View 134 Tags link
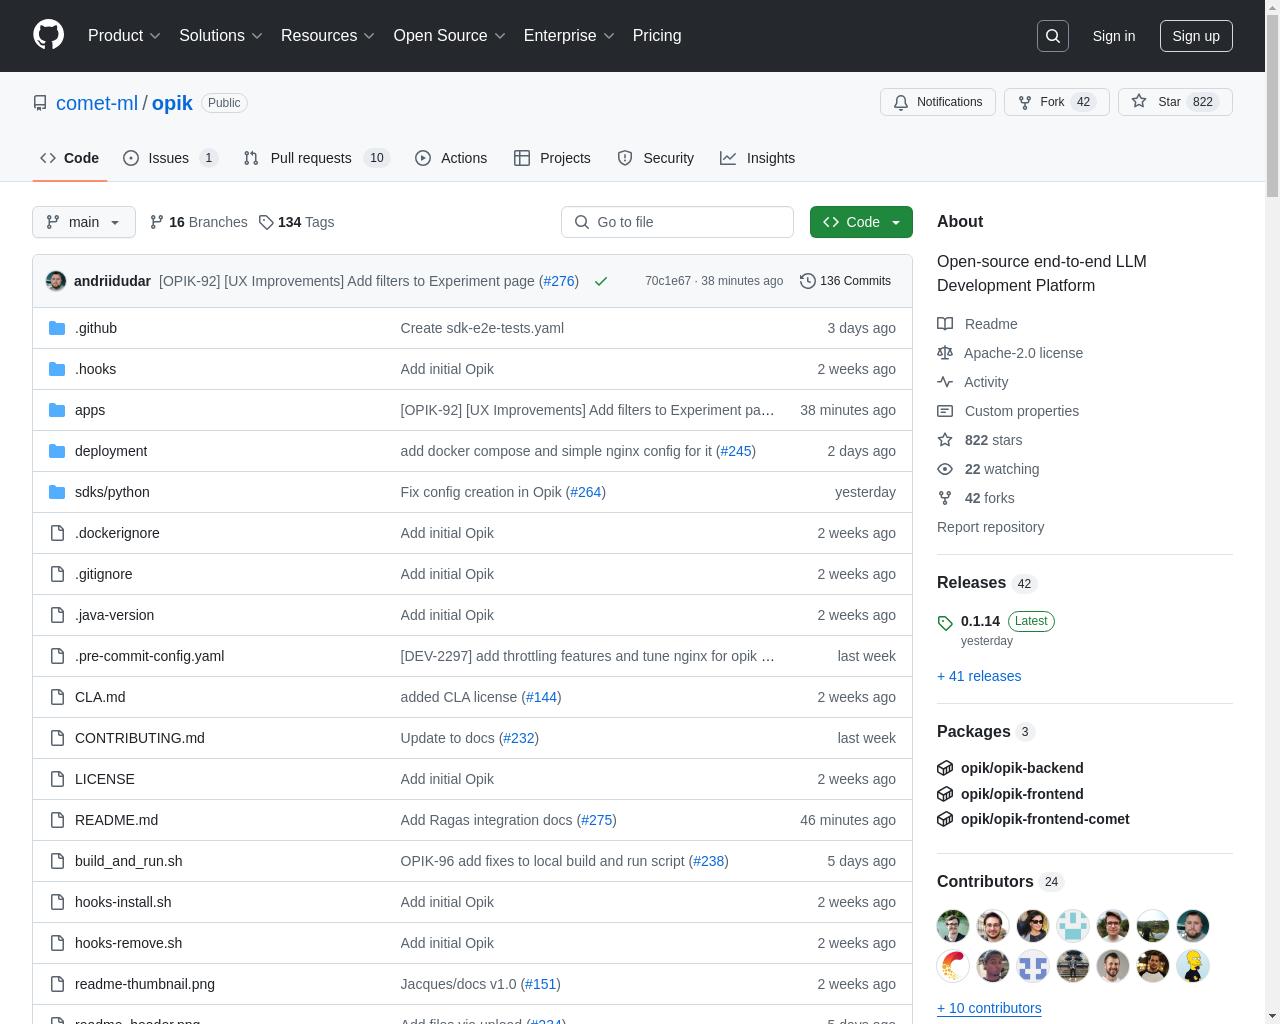Viewport: 1280px width, 1024px height. [296, 222]
